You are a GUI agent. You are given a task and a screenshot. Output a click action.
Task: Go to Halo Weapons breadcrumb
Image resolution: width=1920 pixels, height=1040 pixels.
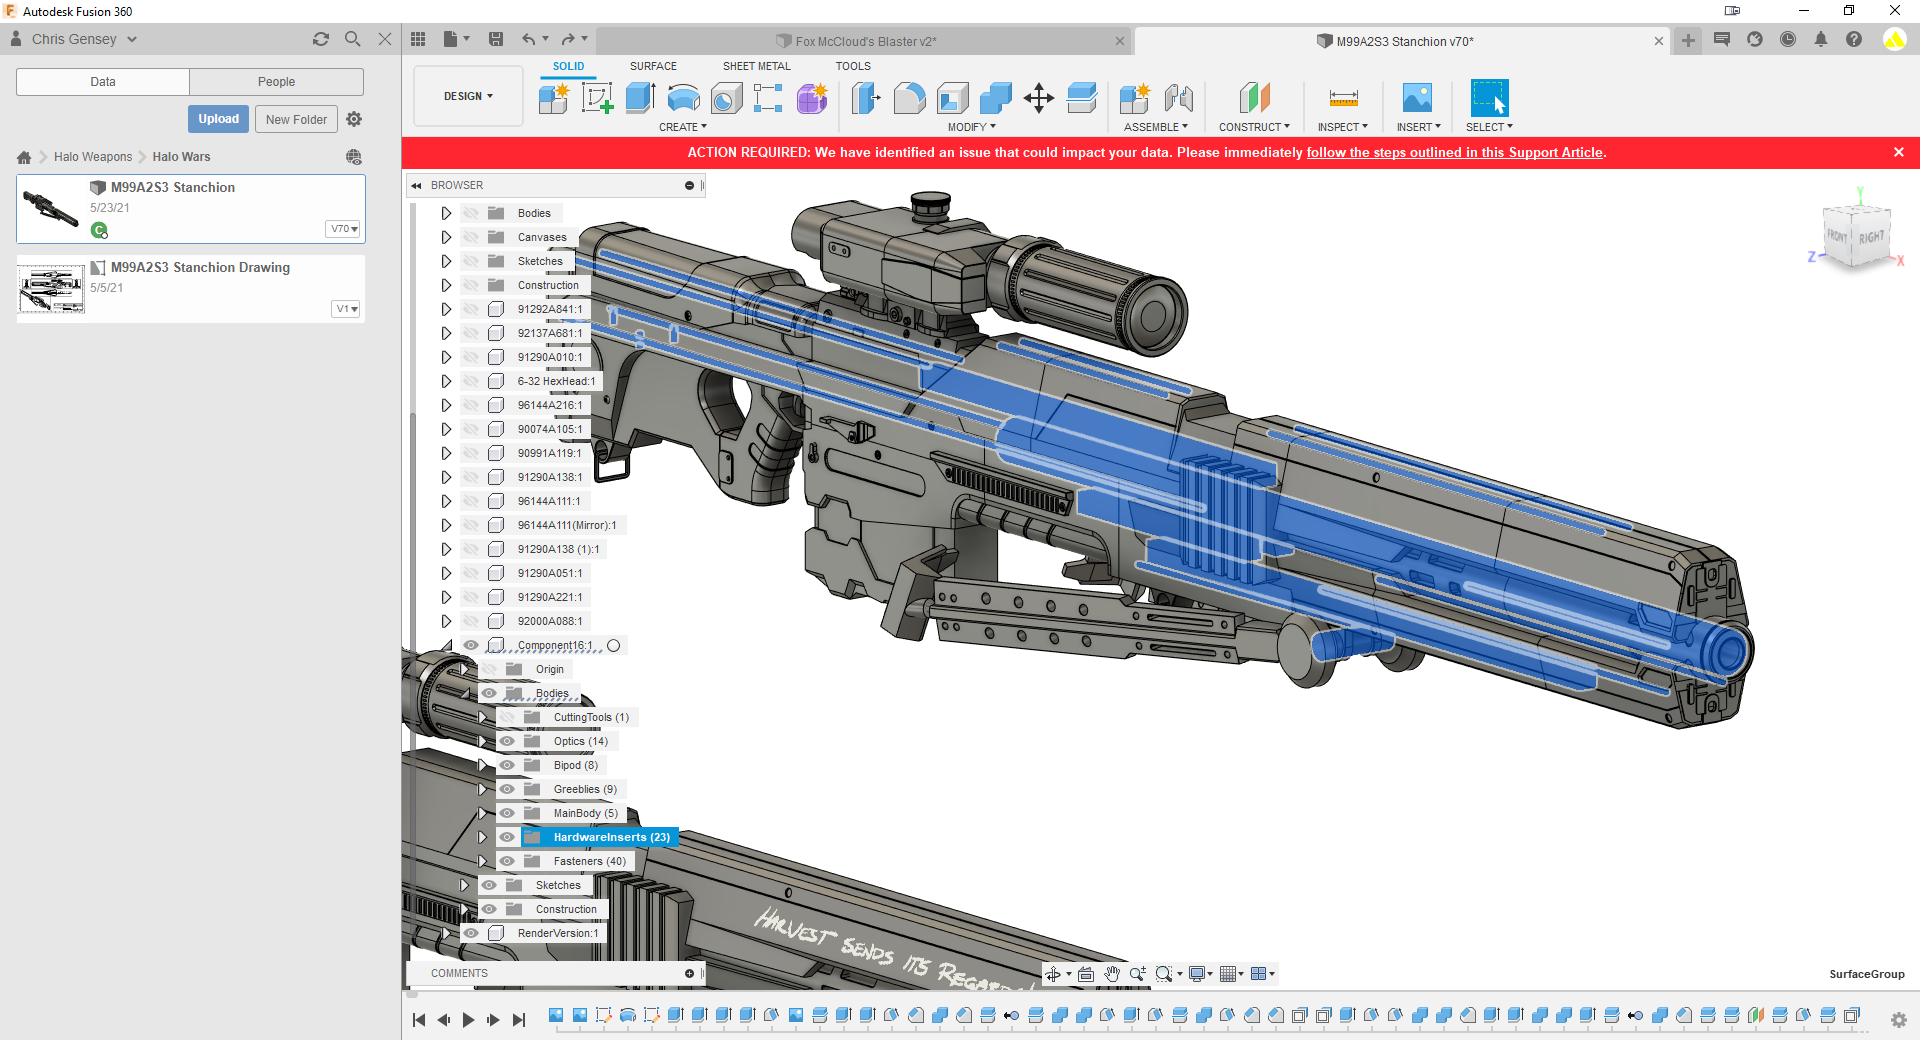pos(93,157)
